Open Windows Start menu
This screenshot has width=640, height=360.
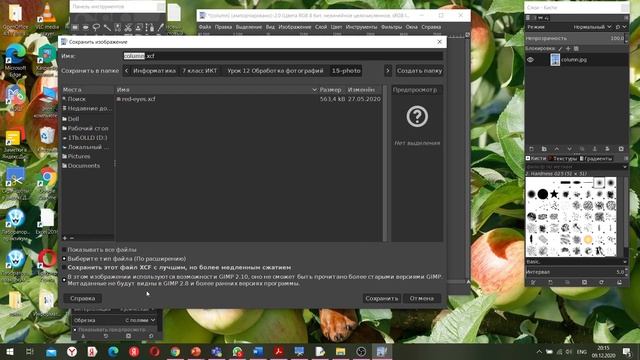click(10, 351)
